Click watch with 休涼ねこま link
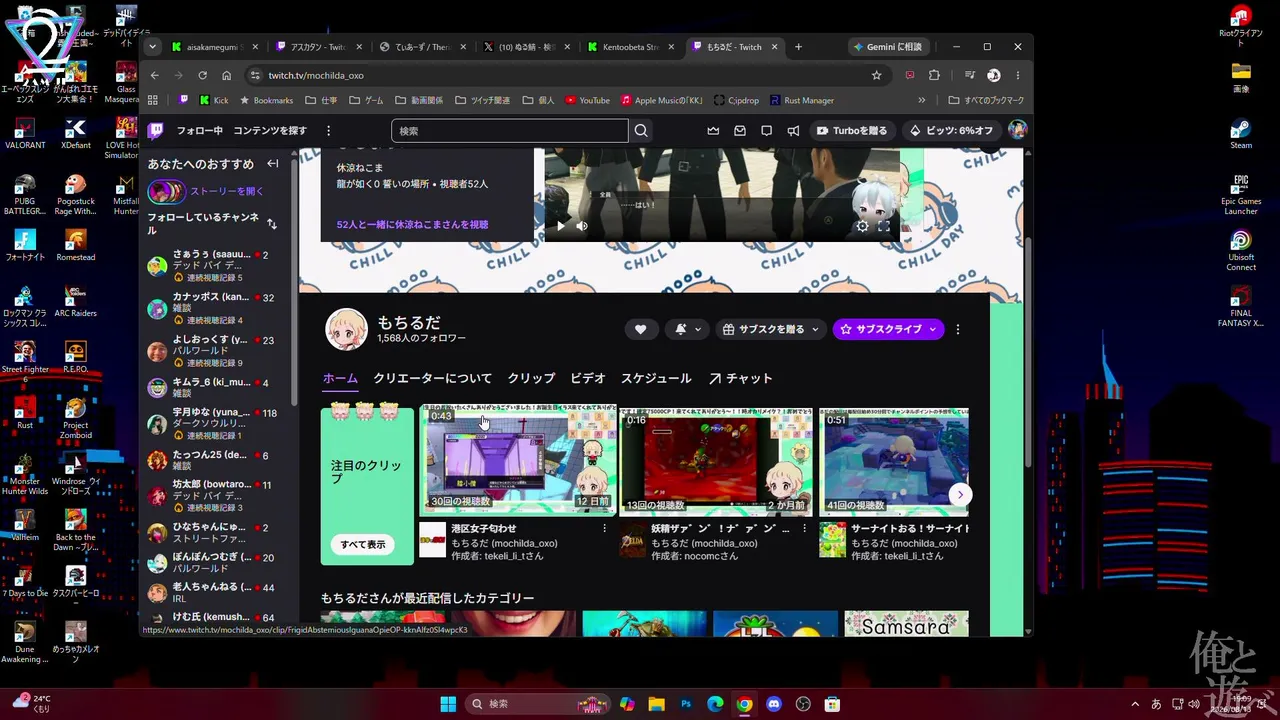 coord(412,225)
